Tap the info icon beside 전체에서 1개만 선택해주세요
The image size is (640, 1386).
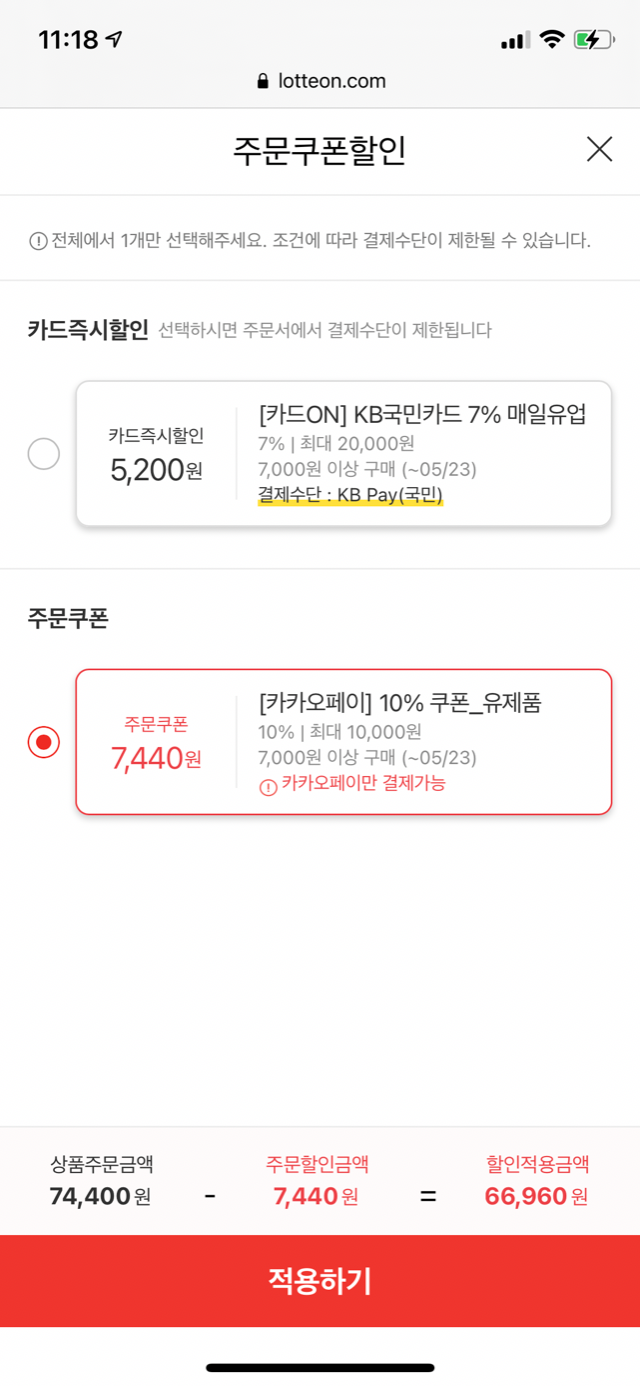pos(38,241)
